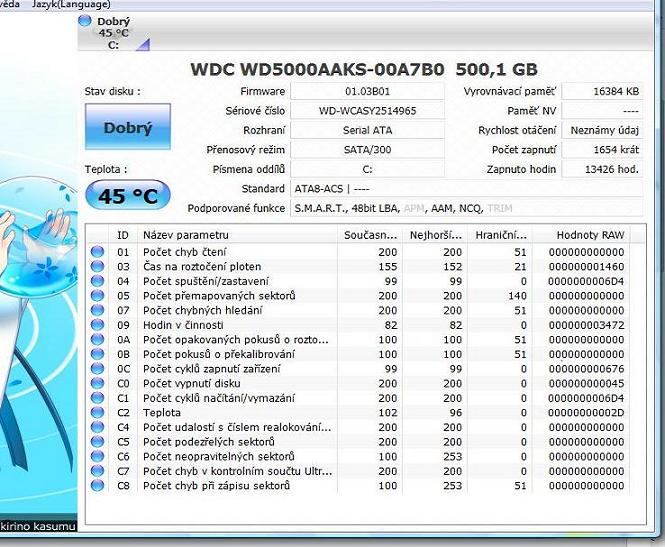Click RAW value 000000001460
Image resolution: width=665 pixels, height=547 pixels.
click(586, 267)
